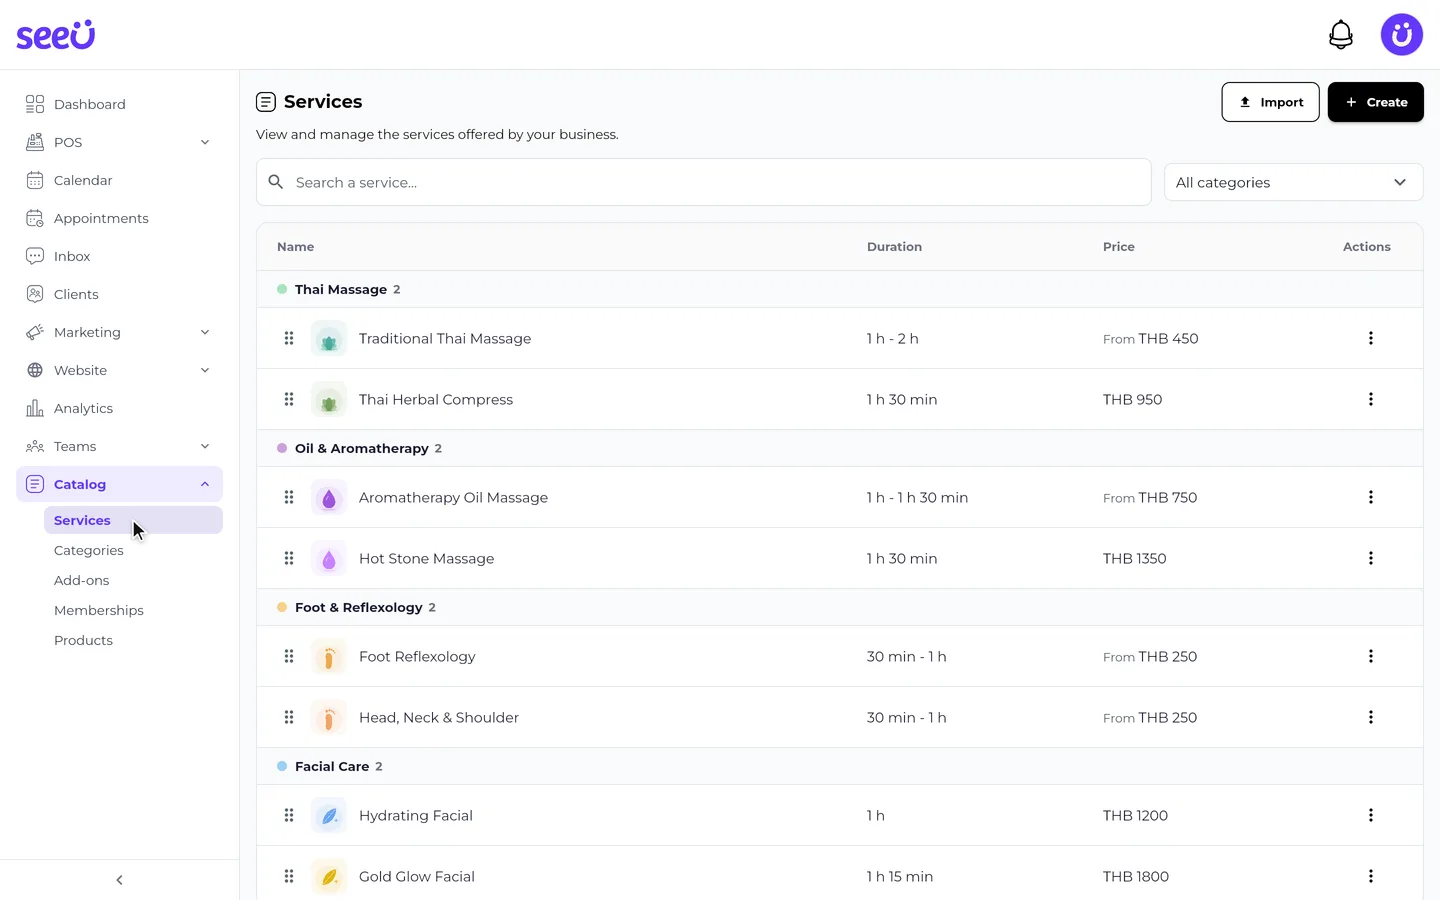This screenshot has width=1440, height=900.
Task: Open the All categories dropdown
Action: click(1293, 182)
